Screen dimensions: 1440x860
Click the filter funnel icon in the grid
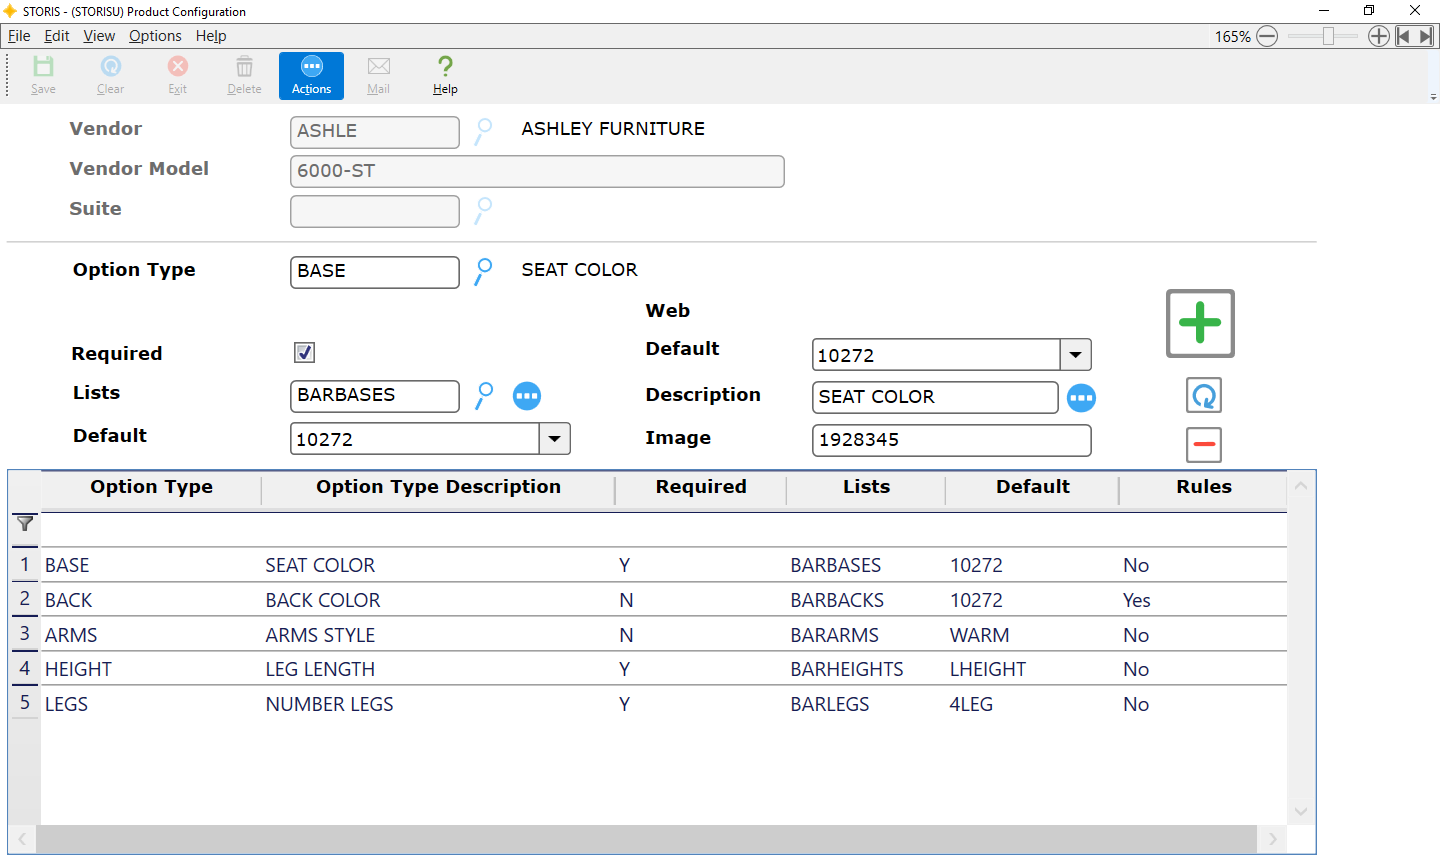pos(25,524)
